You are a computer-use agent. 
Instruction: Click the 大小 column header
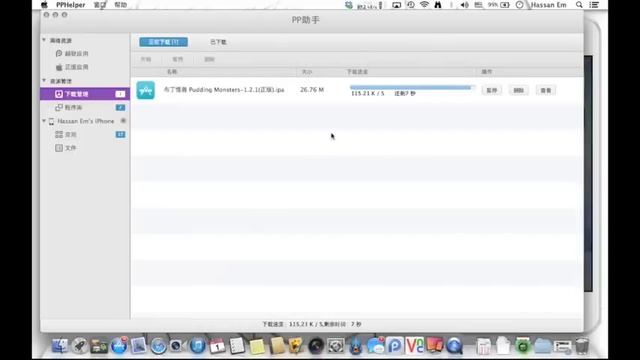coord(307,72)
